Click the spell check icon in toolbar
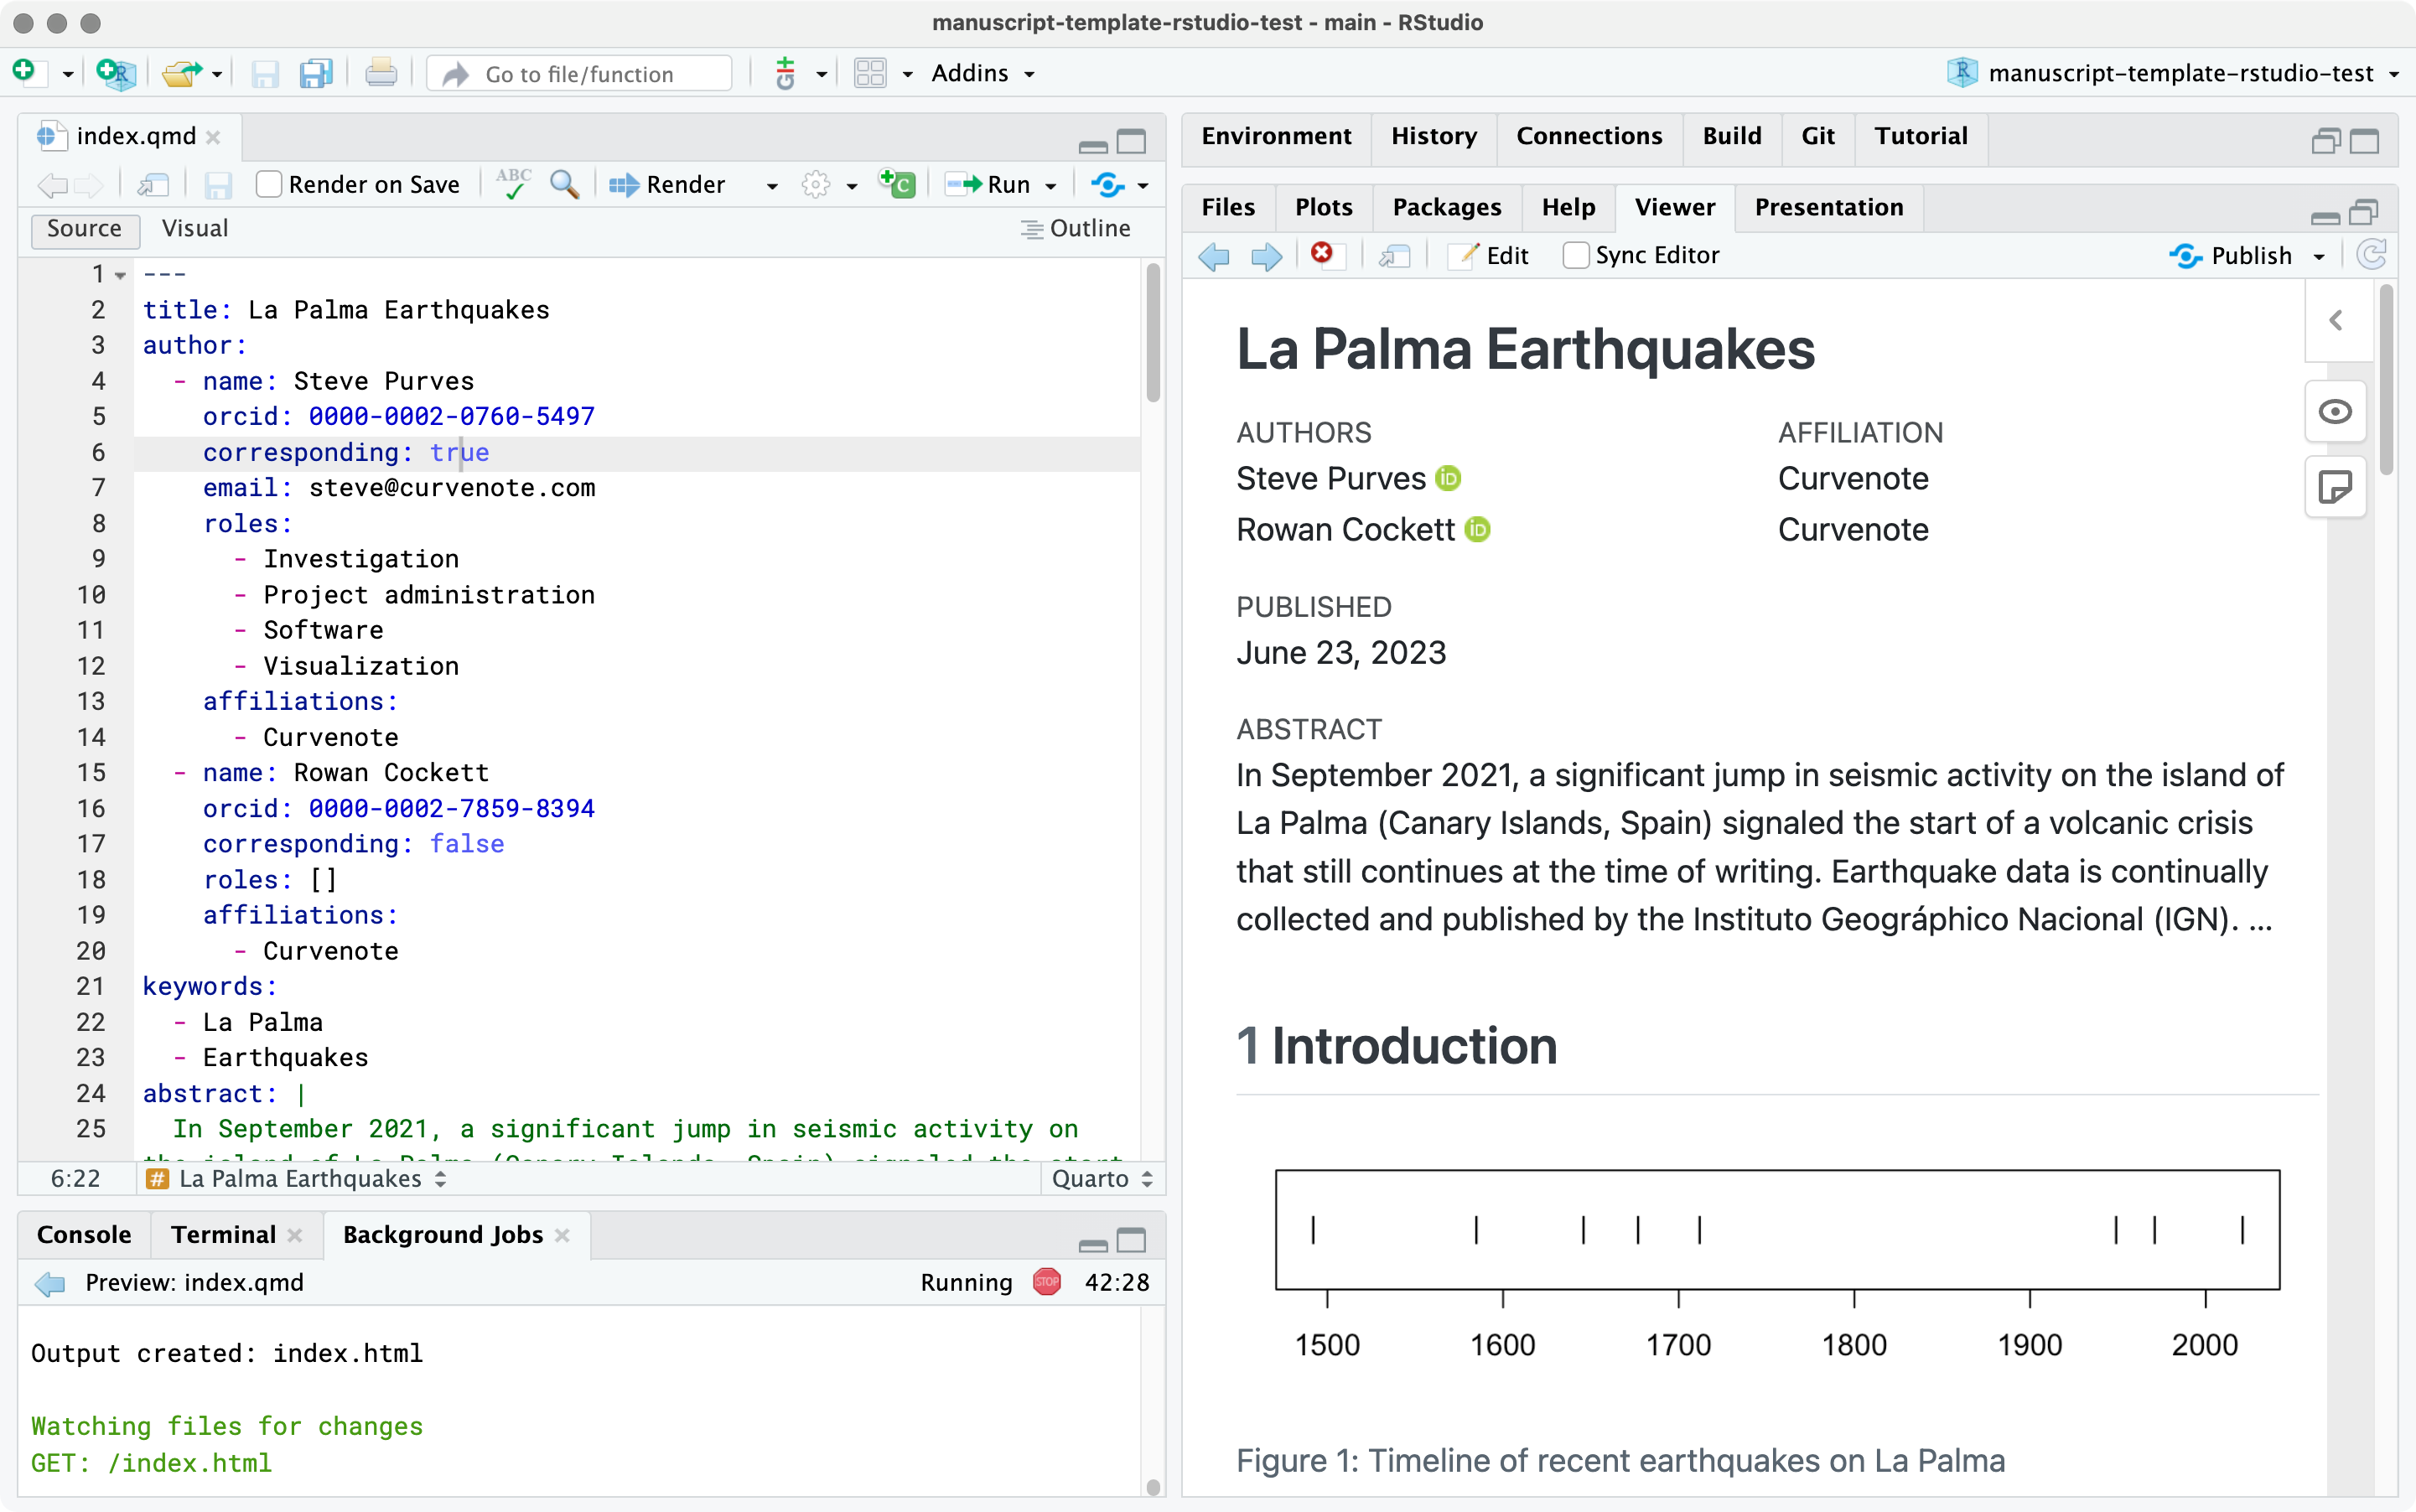 point(512,186)
